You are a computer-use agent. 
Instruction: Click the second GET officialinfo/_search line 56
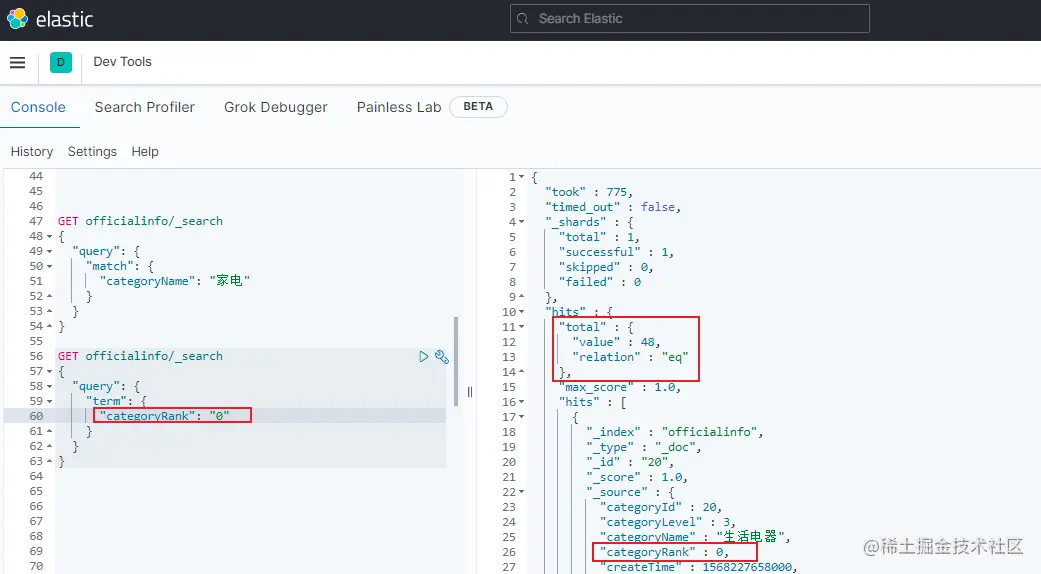(x=140, y=356)
